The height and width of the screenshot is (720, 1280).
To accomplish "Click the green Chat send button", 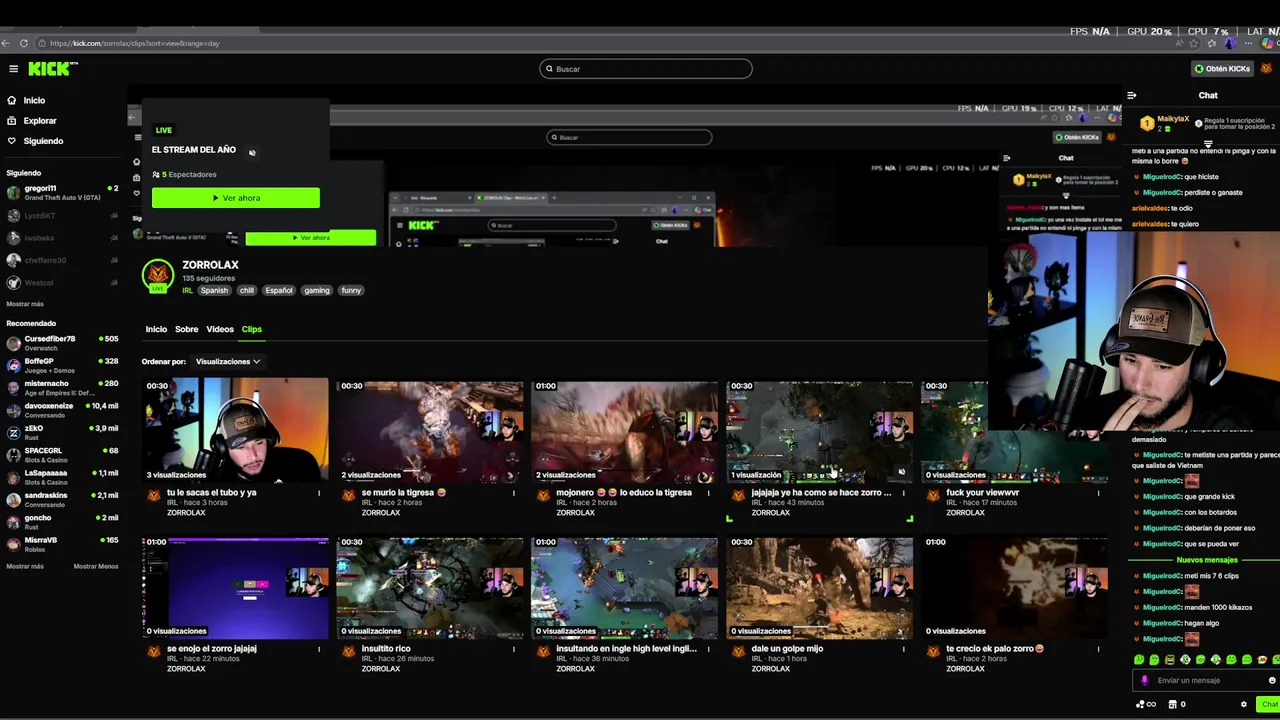I will (x=1269, y=704).
